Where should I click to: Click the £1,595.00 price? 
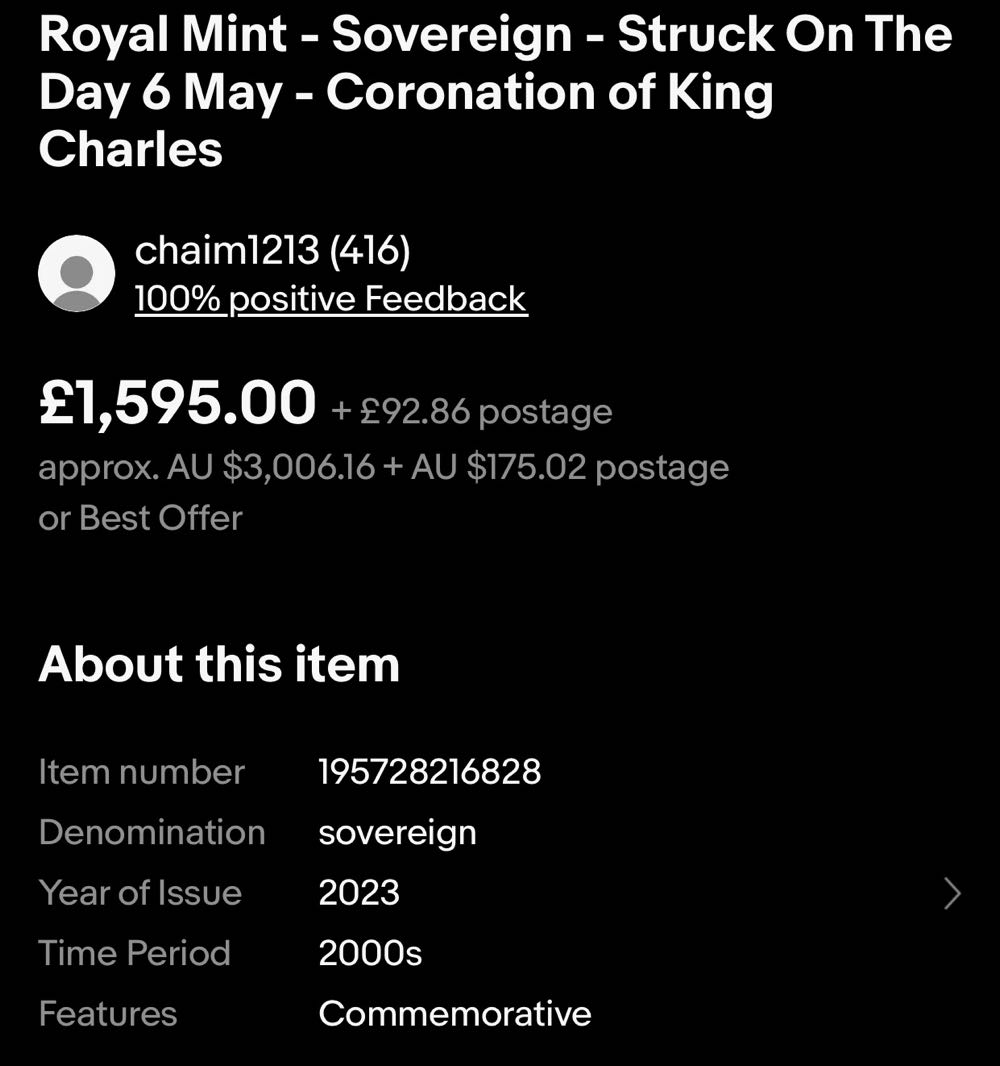pyautogui.click(x=177, y=405)
